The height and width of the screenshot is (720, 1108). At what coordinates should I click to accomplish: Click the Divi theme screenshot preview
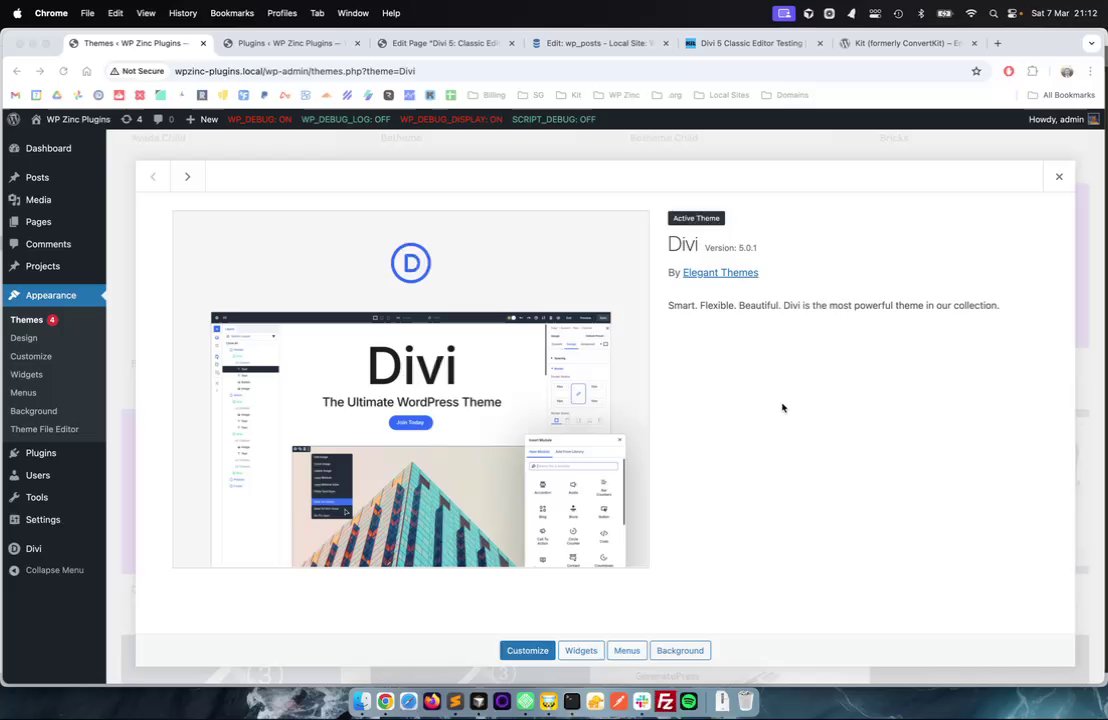pos(411,389)
